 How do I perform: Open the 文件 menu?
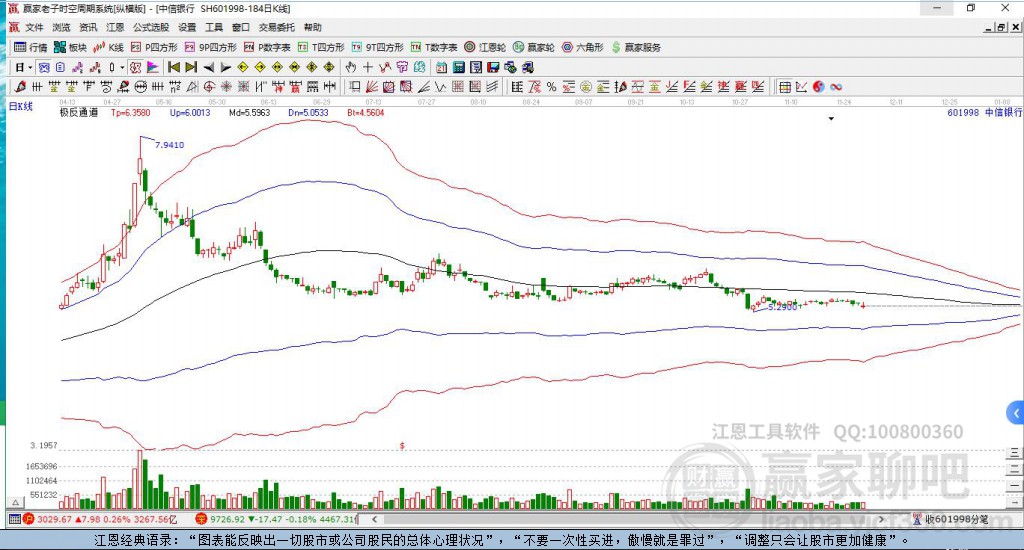pyautogui.click(x=34, y=27)
